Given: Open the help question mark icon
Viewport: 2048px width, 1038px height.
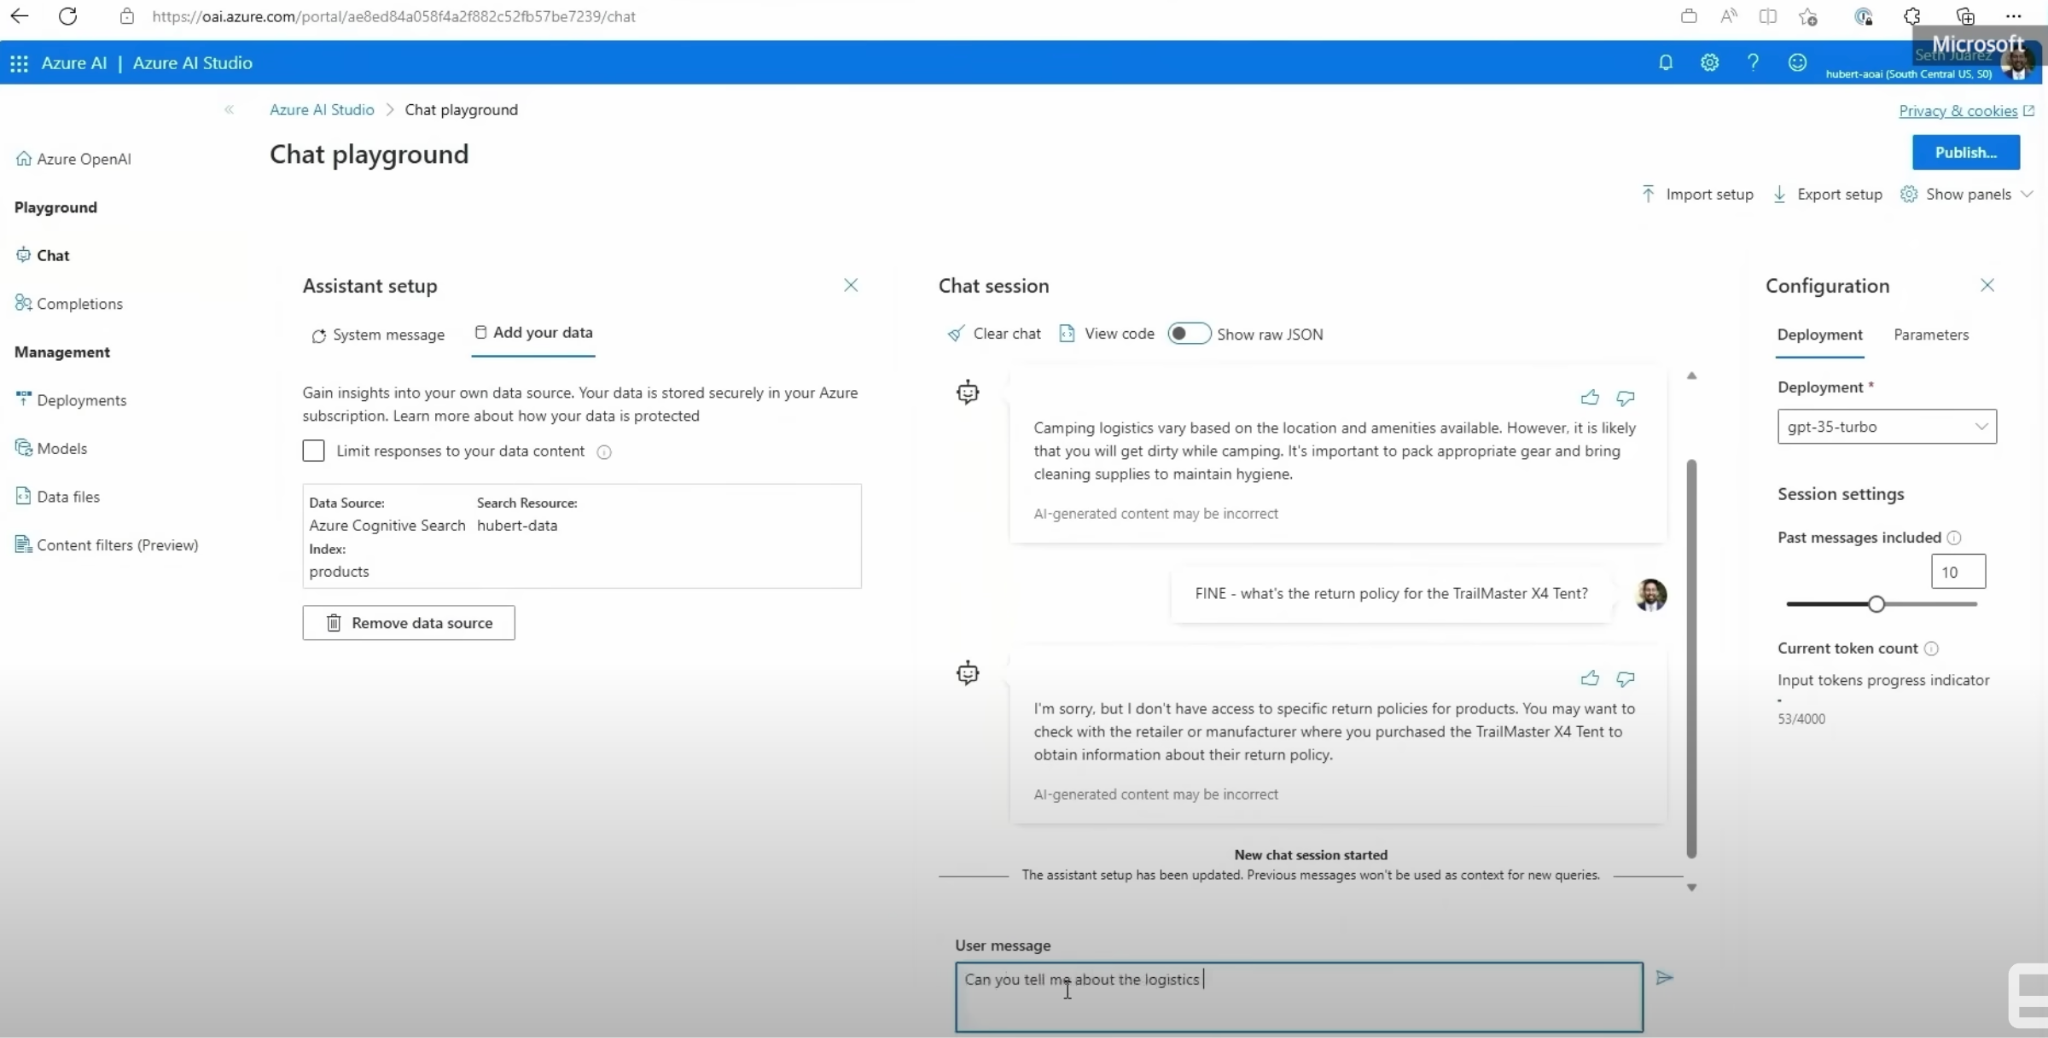Looking at the screenshot, I should point(1753,63).
